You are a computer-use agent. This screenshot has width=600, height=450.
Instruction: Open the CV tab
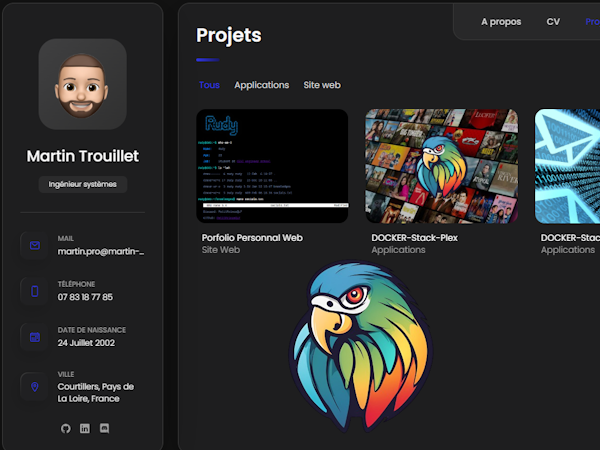pyautogui.click(x=553, y=22)
